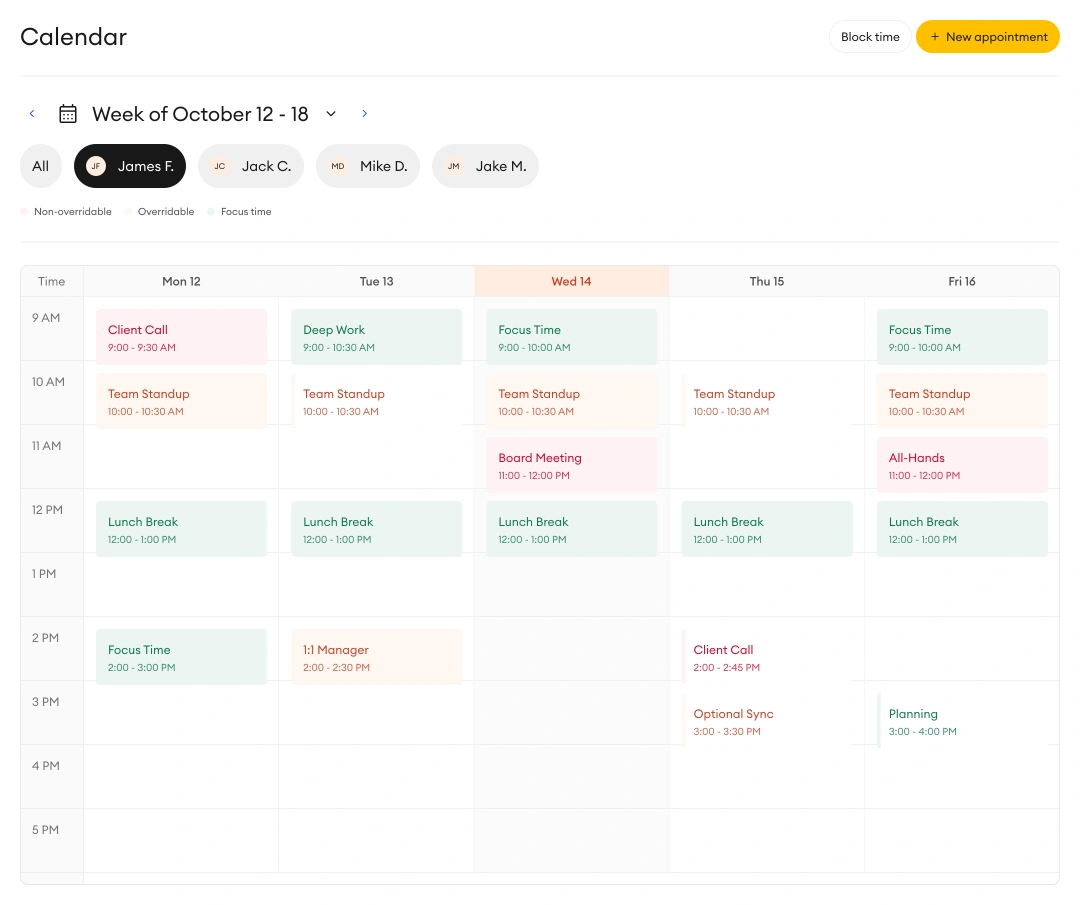The width and height of the screenshot is (1080, 905).
Task: Open Tuesday's Deep Work event
Action: pos(376,337)
